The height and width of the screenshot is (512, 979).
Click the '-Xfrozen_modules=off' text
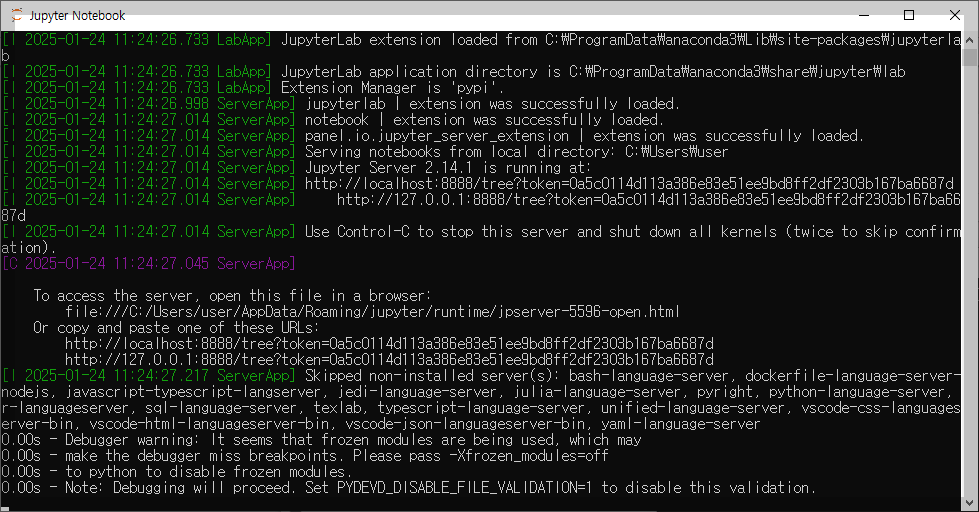pos(529,456)
